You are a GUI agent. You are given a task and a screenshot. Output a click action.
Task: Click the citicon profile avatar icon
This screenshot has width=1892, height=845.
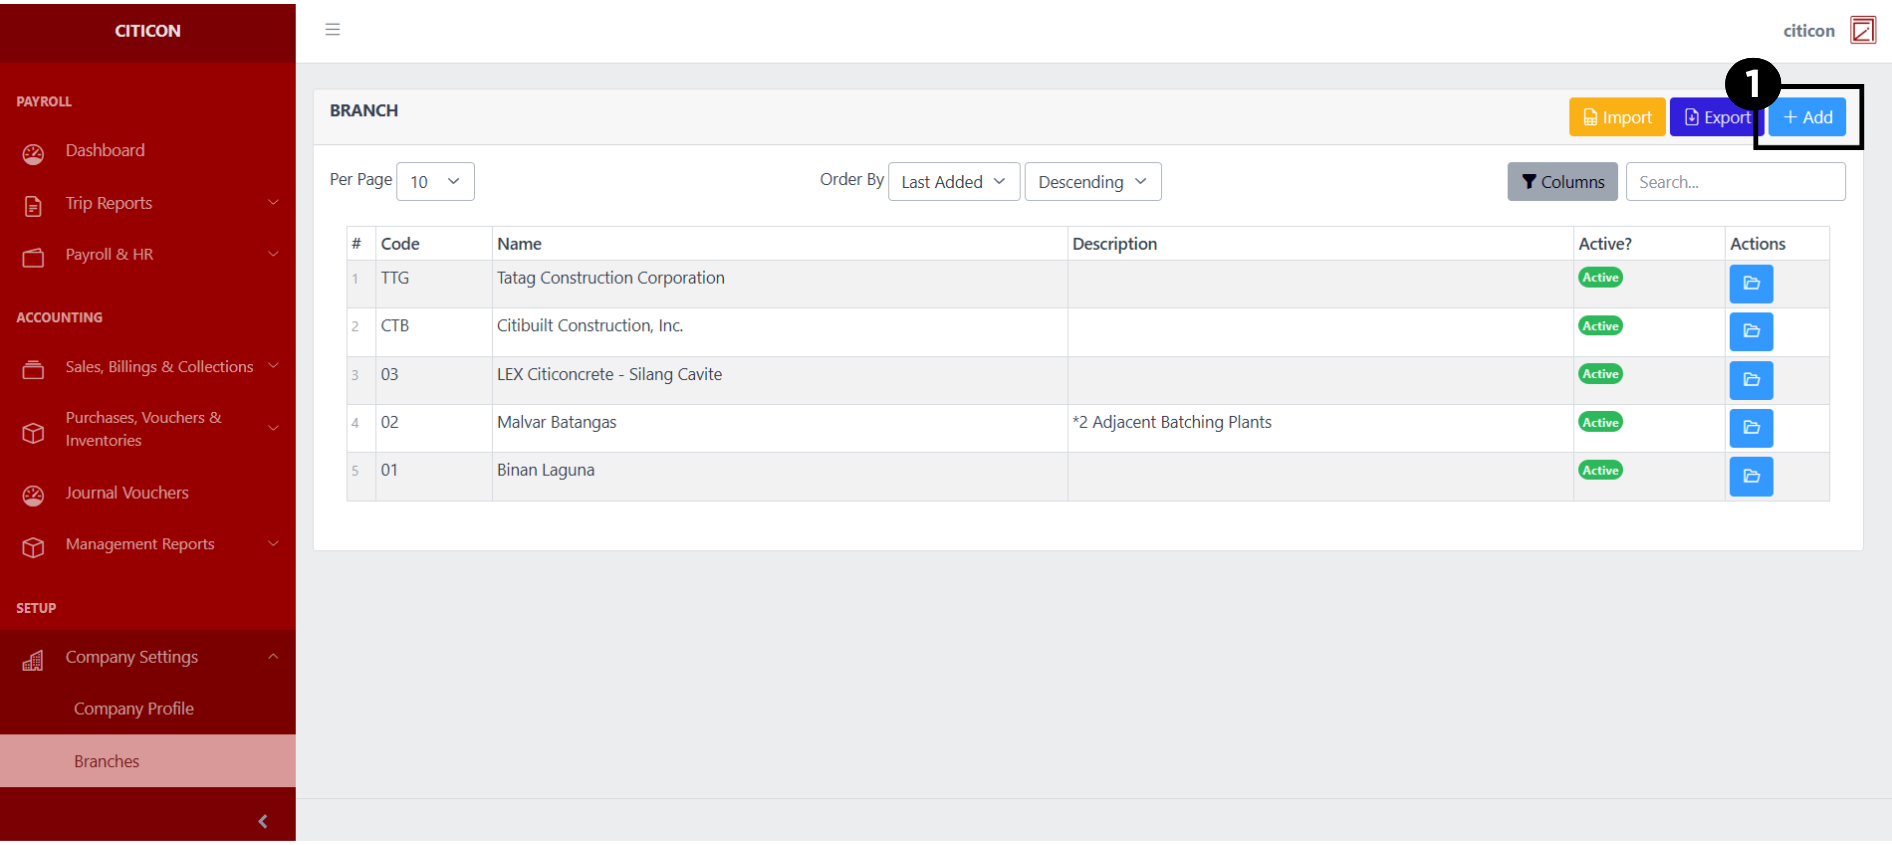point(1862,31)
